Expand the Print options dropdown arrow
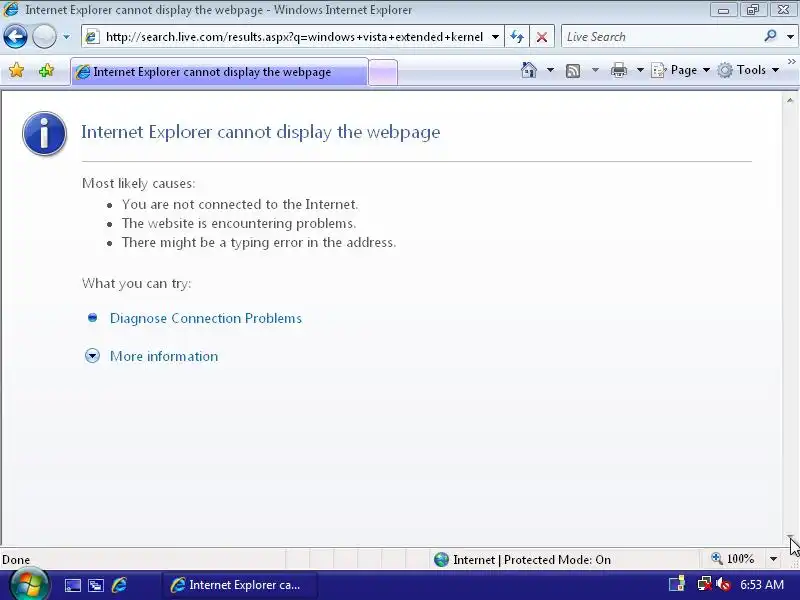 pos(640,70)
